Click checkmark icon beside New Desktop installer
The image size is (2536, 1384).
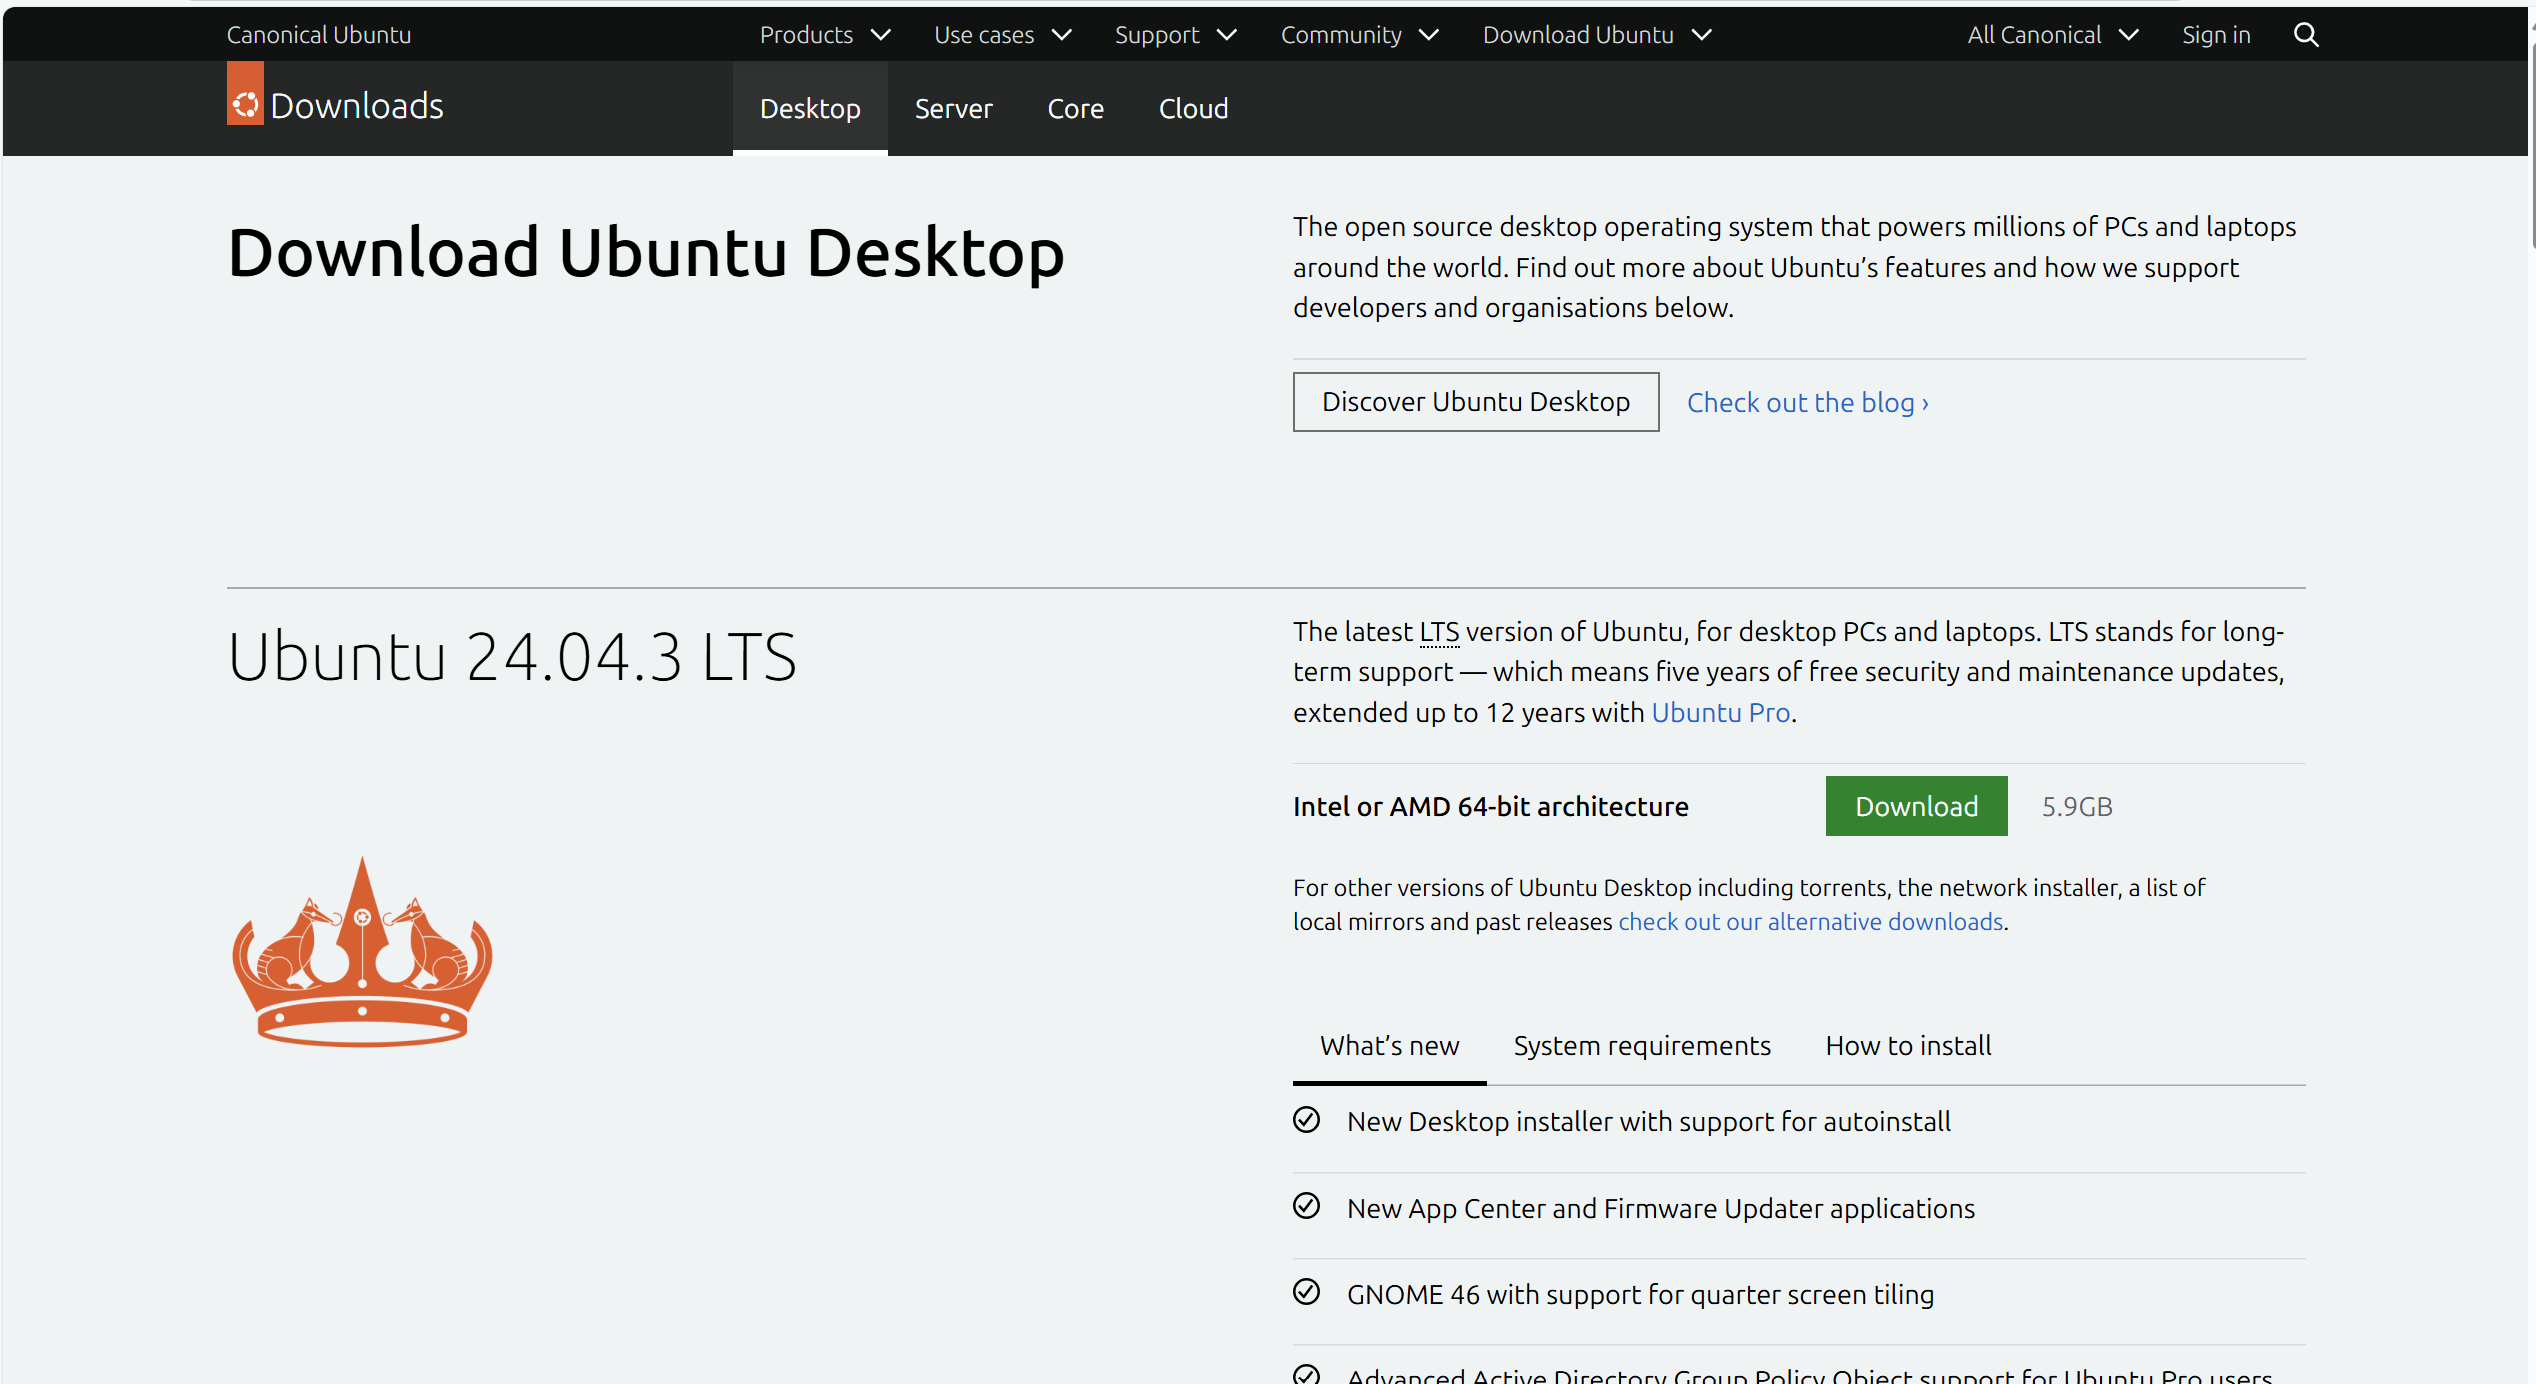(x=1306, y=1120)
